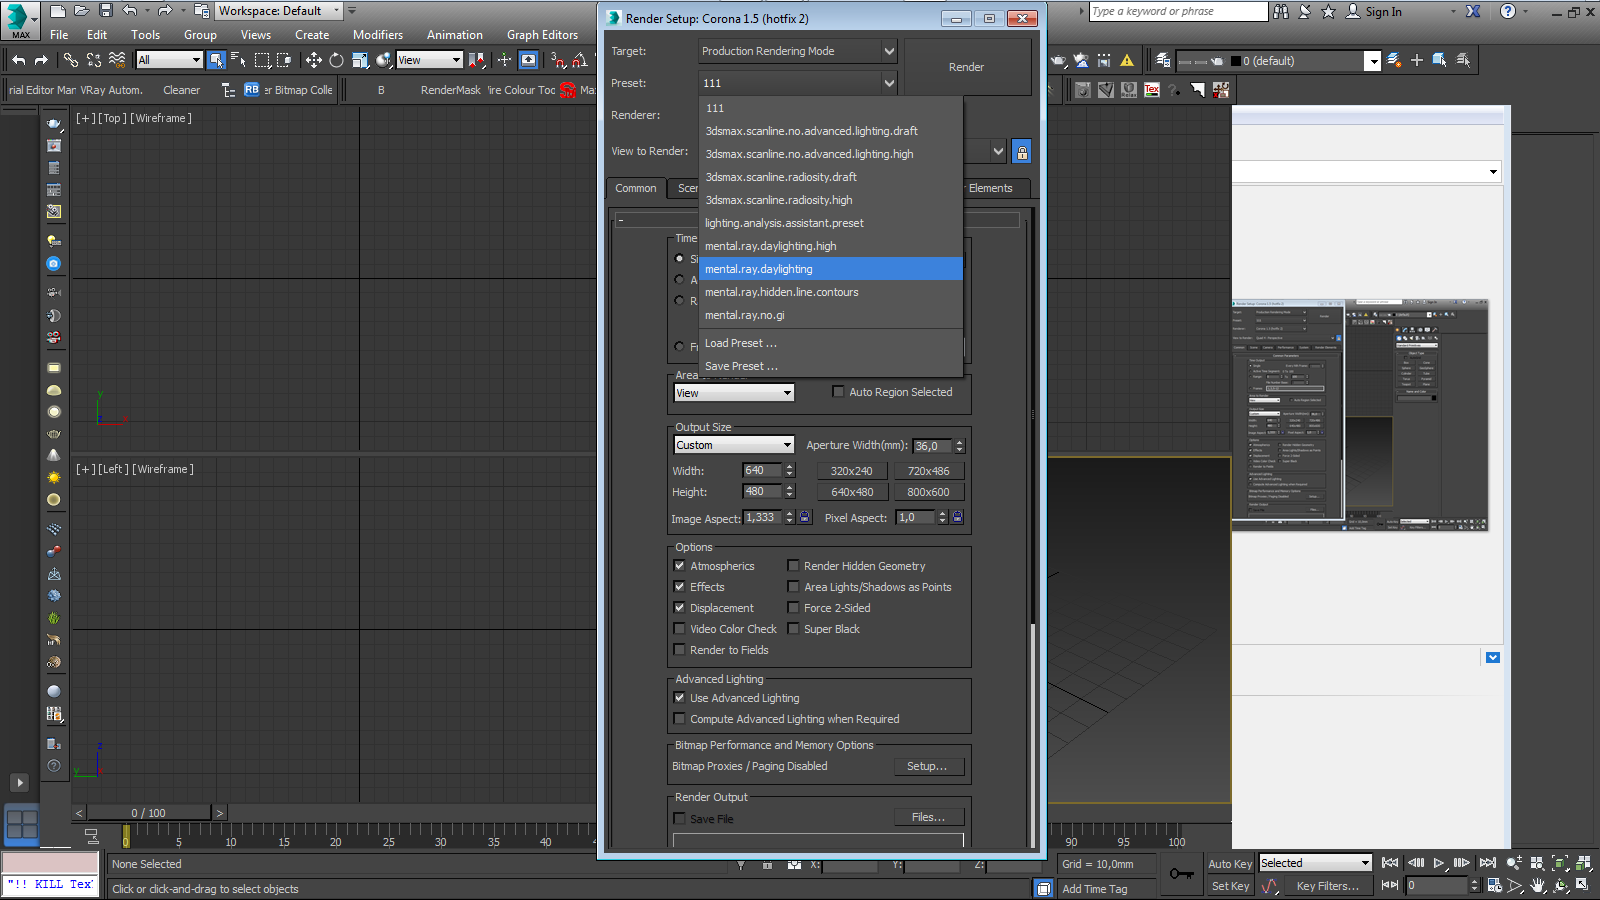Click the Zoom Extents All icon
This screenshot has height=900, width=1600.
coord(1584,863)
